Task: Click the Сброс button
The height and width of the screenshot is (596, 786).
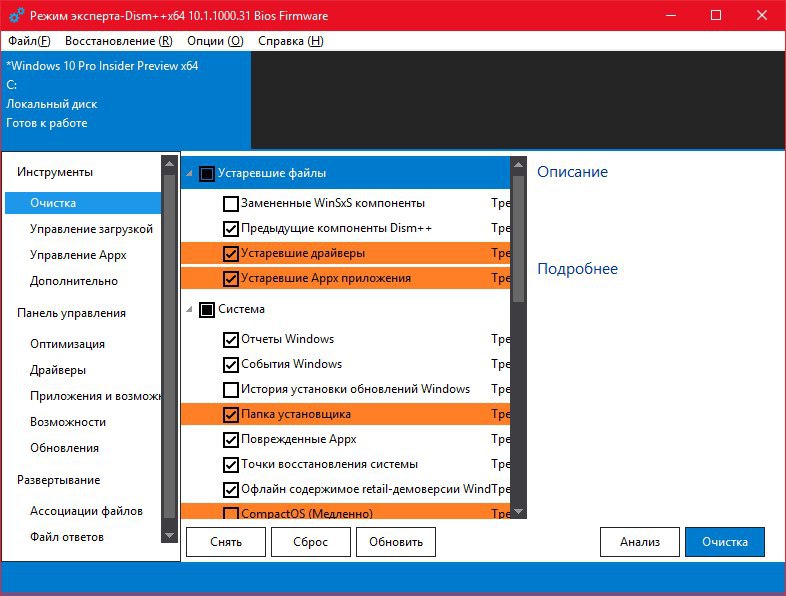Action: 311,542
